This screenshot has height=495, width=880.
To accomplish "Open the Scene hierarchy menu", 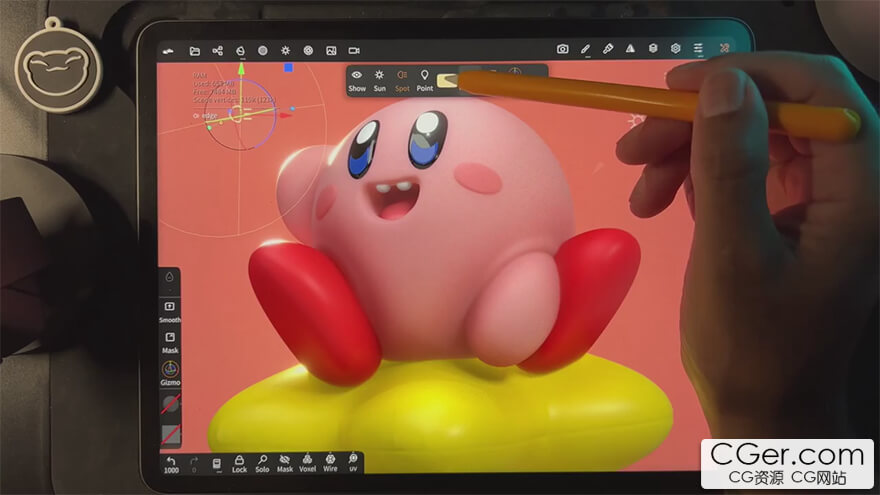I will pyautogui.click(x=217, y=50).
